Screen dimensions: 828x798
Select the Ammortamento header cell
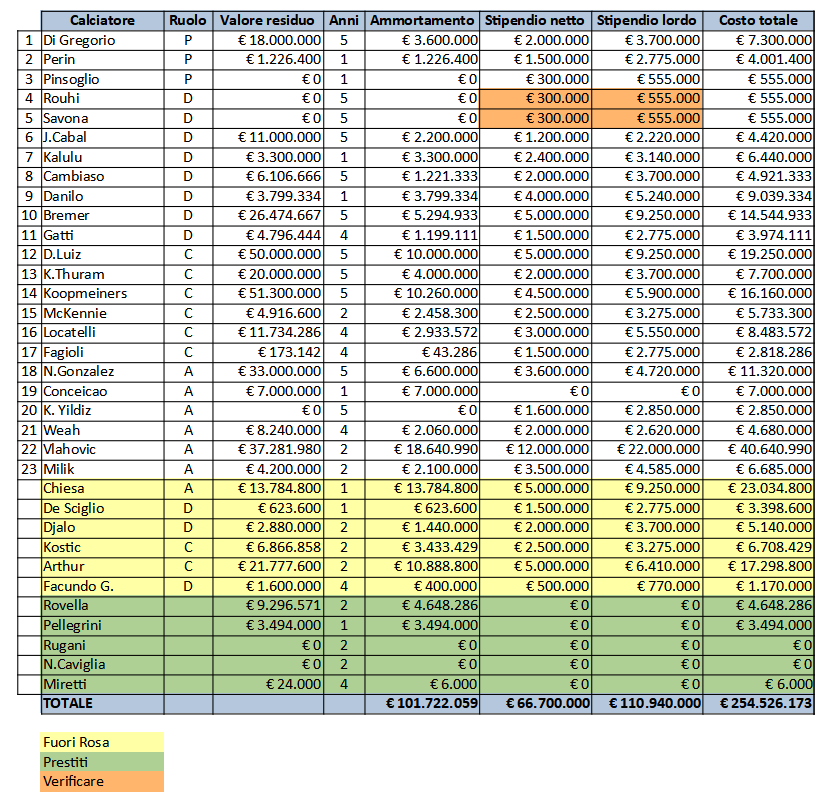[422, 21]
